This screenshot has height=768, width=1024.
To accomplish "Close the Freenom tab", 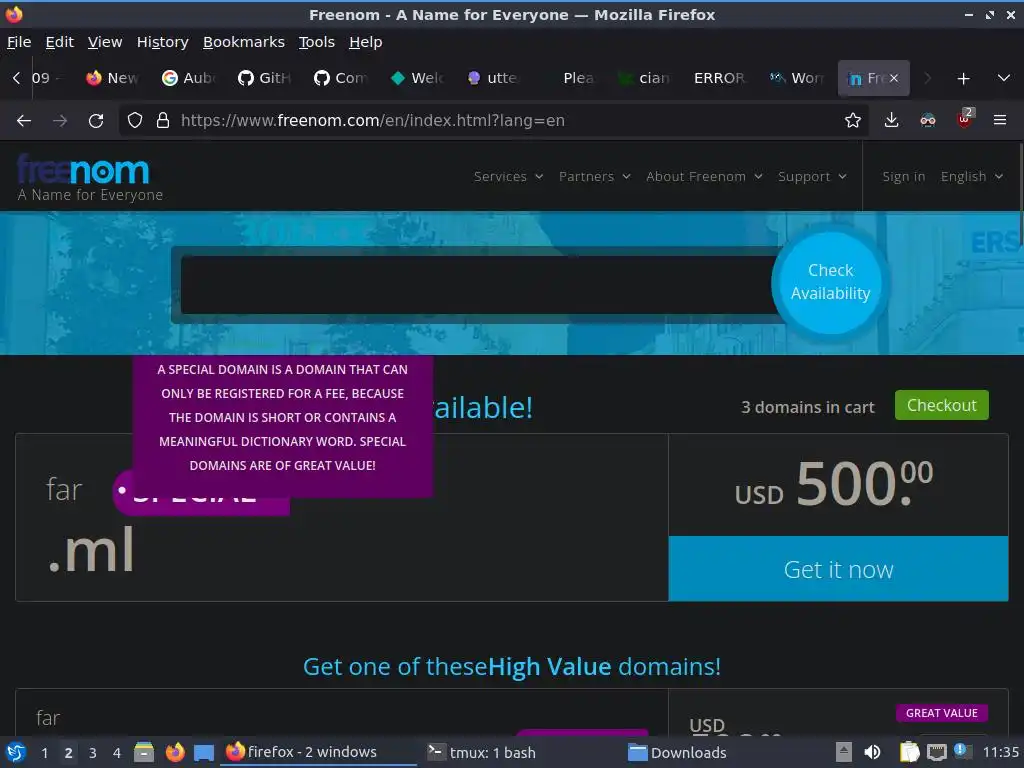I will click(x=894, y=78).
